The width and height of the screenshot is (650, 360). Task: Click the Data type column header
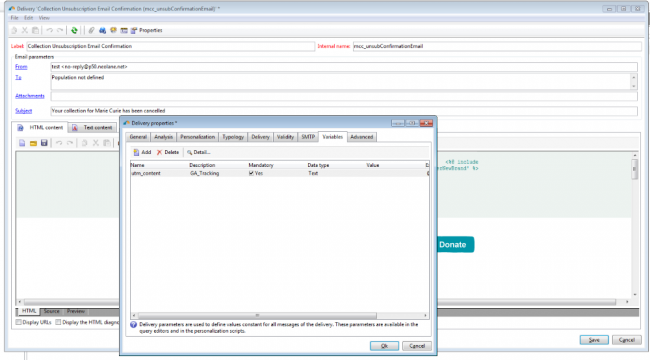point(318,165)
